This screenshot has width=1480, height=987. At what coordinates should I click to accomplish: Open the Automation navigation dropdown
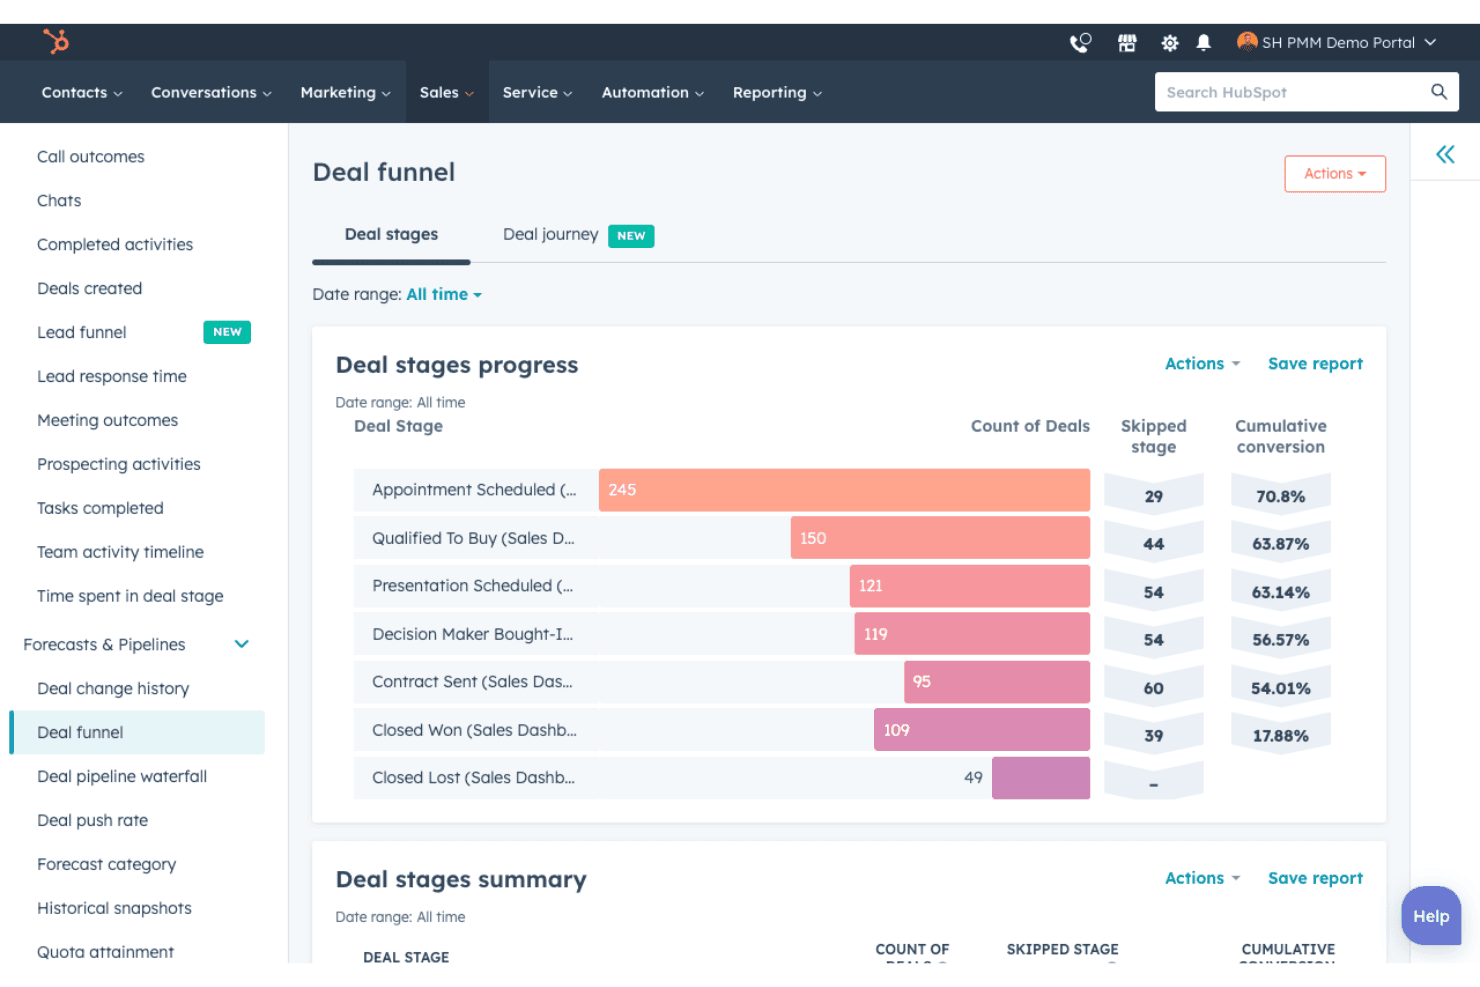pyautogui.click(x=653, y=93)
